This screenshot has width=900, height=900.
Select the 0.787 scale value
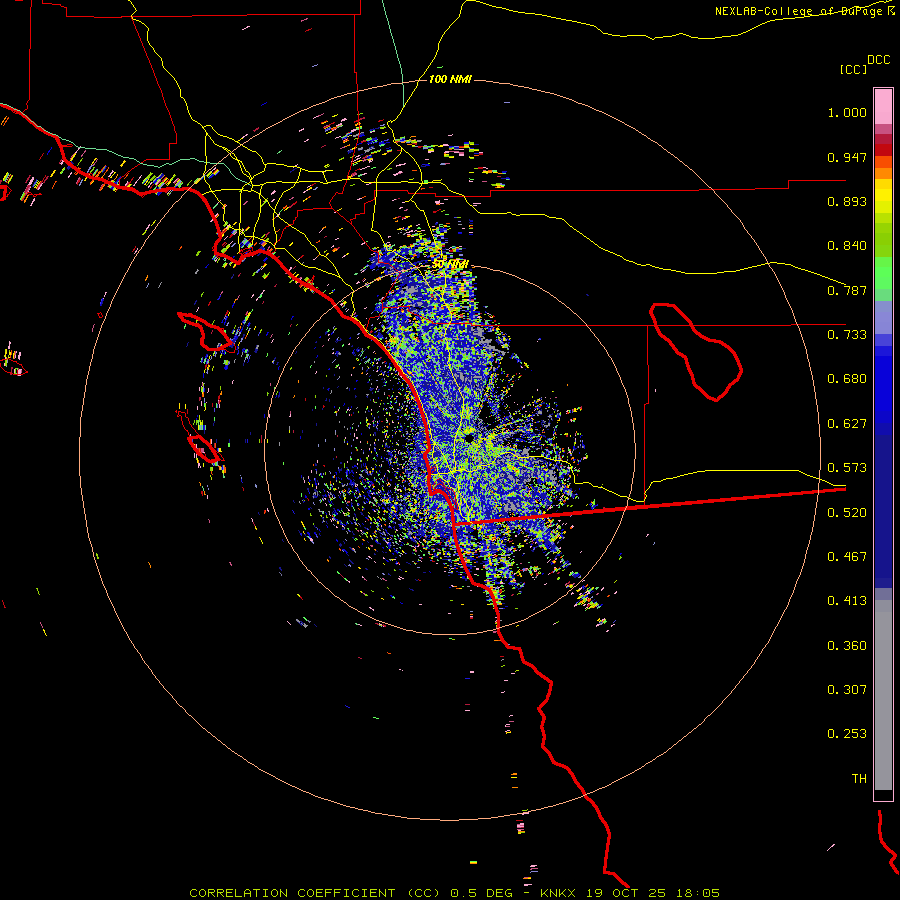click(847, 290)
